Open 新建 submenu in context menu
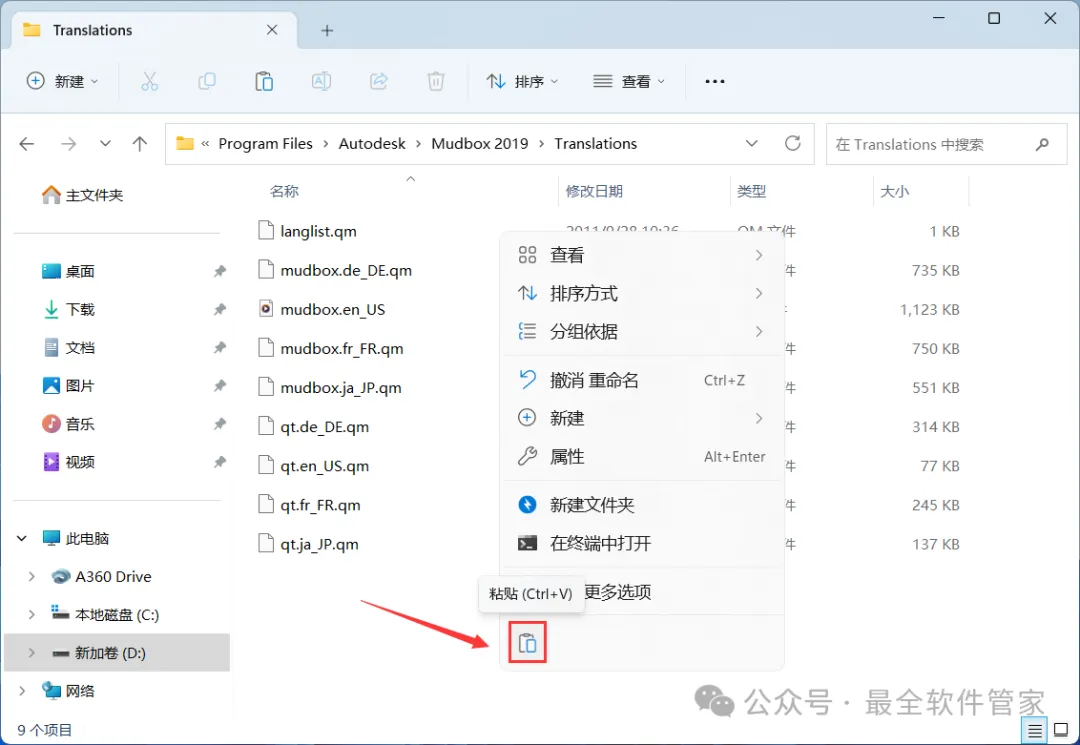Viewport: 1080px width, 745px height. [642, 419]
